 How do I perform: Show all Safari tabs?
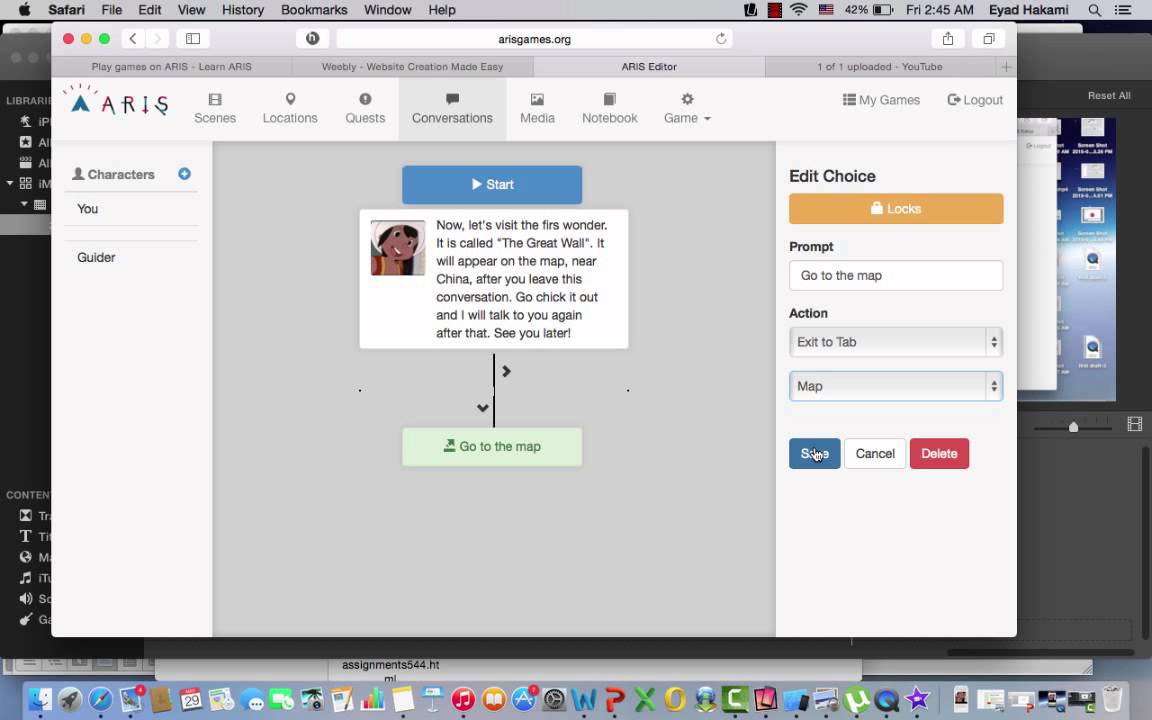coord(989,39)
